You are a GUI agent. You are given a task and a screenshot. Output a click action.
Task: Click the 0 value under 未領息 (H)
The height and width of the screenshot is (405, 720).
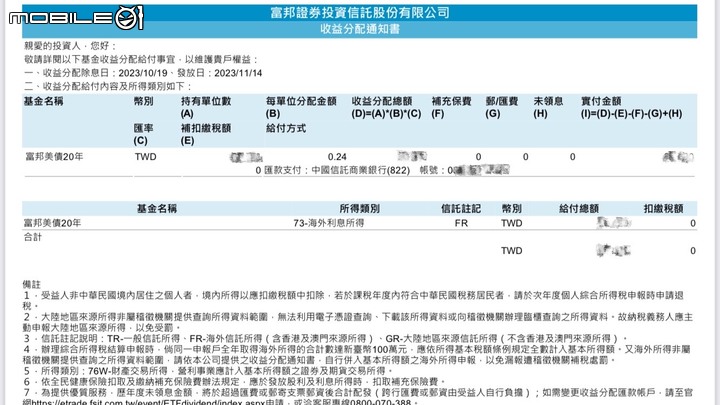(572, 157)
